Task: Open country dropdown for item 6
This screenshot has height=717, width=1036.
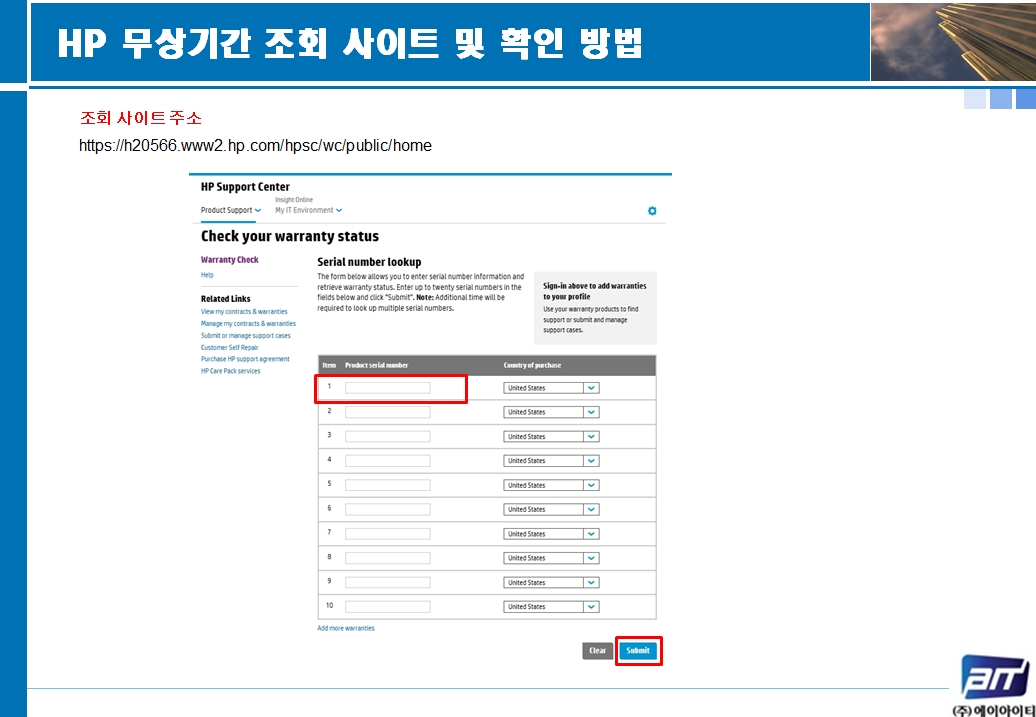Action: [x=551, y=509]
